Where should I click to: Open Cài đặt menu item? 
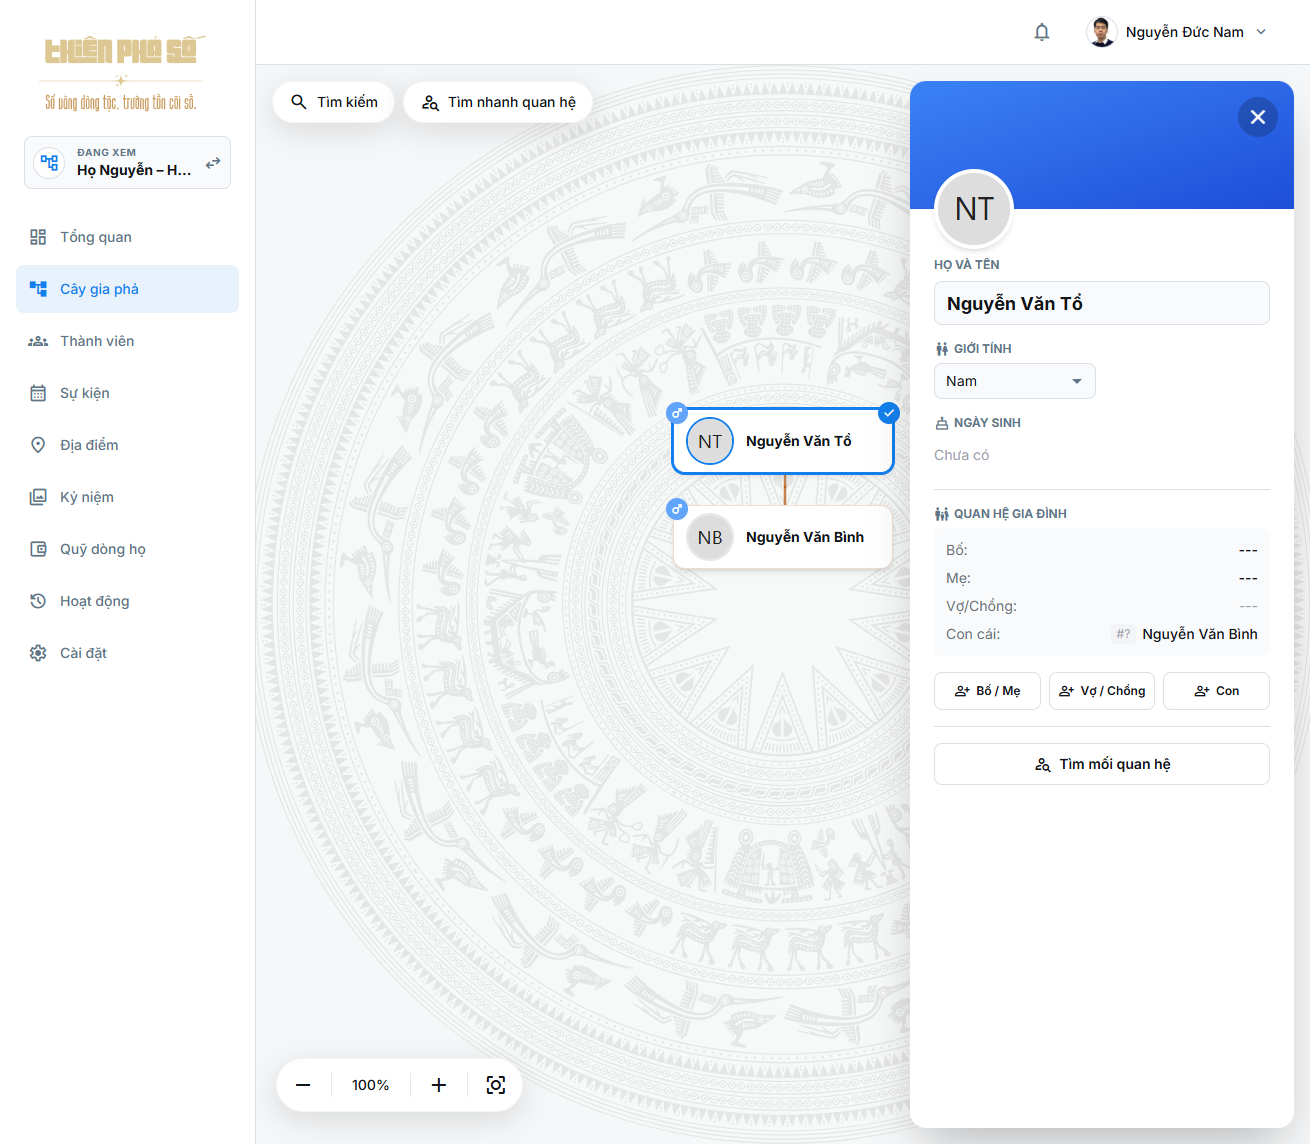[x=127, y=653]
